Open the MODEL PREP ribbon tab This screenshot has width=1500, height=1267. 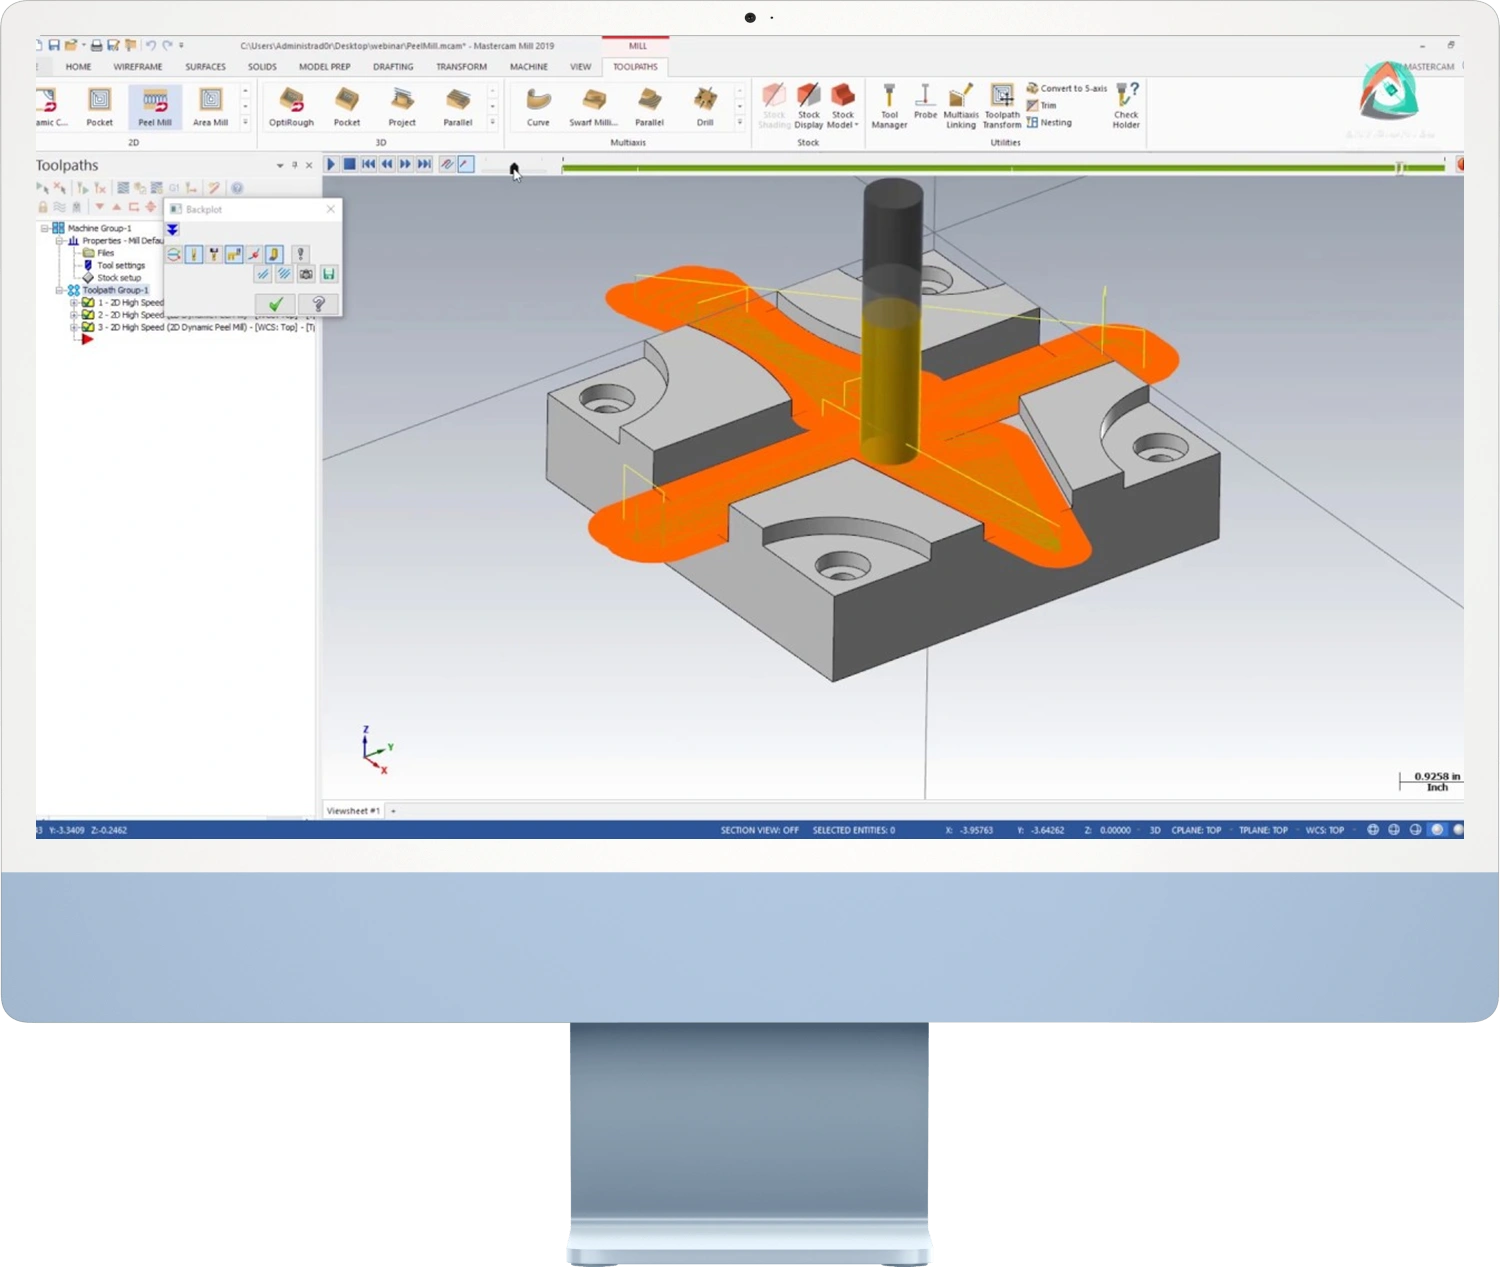(325, 67)
